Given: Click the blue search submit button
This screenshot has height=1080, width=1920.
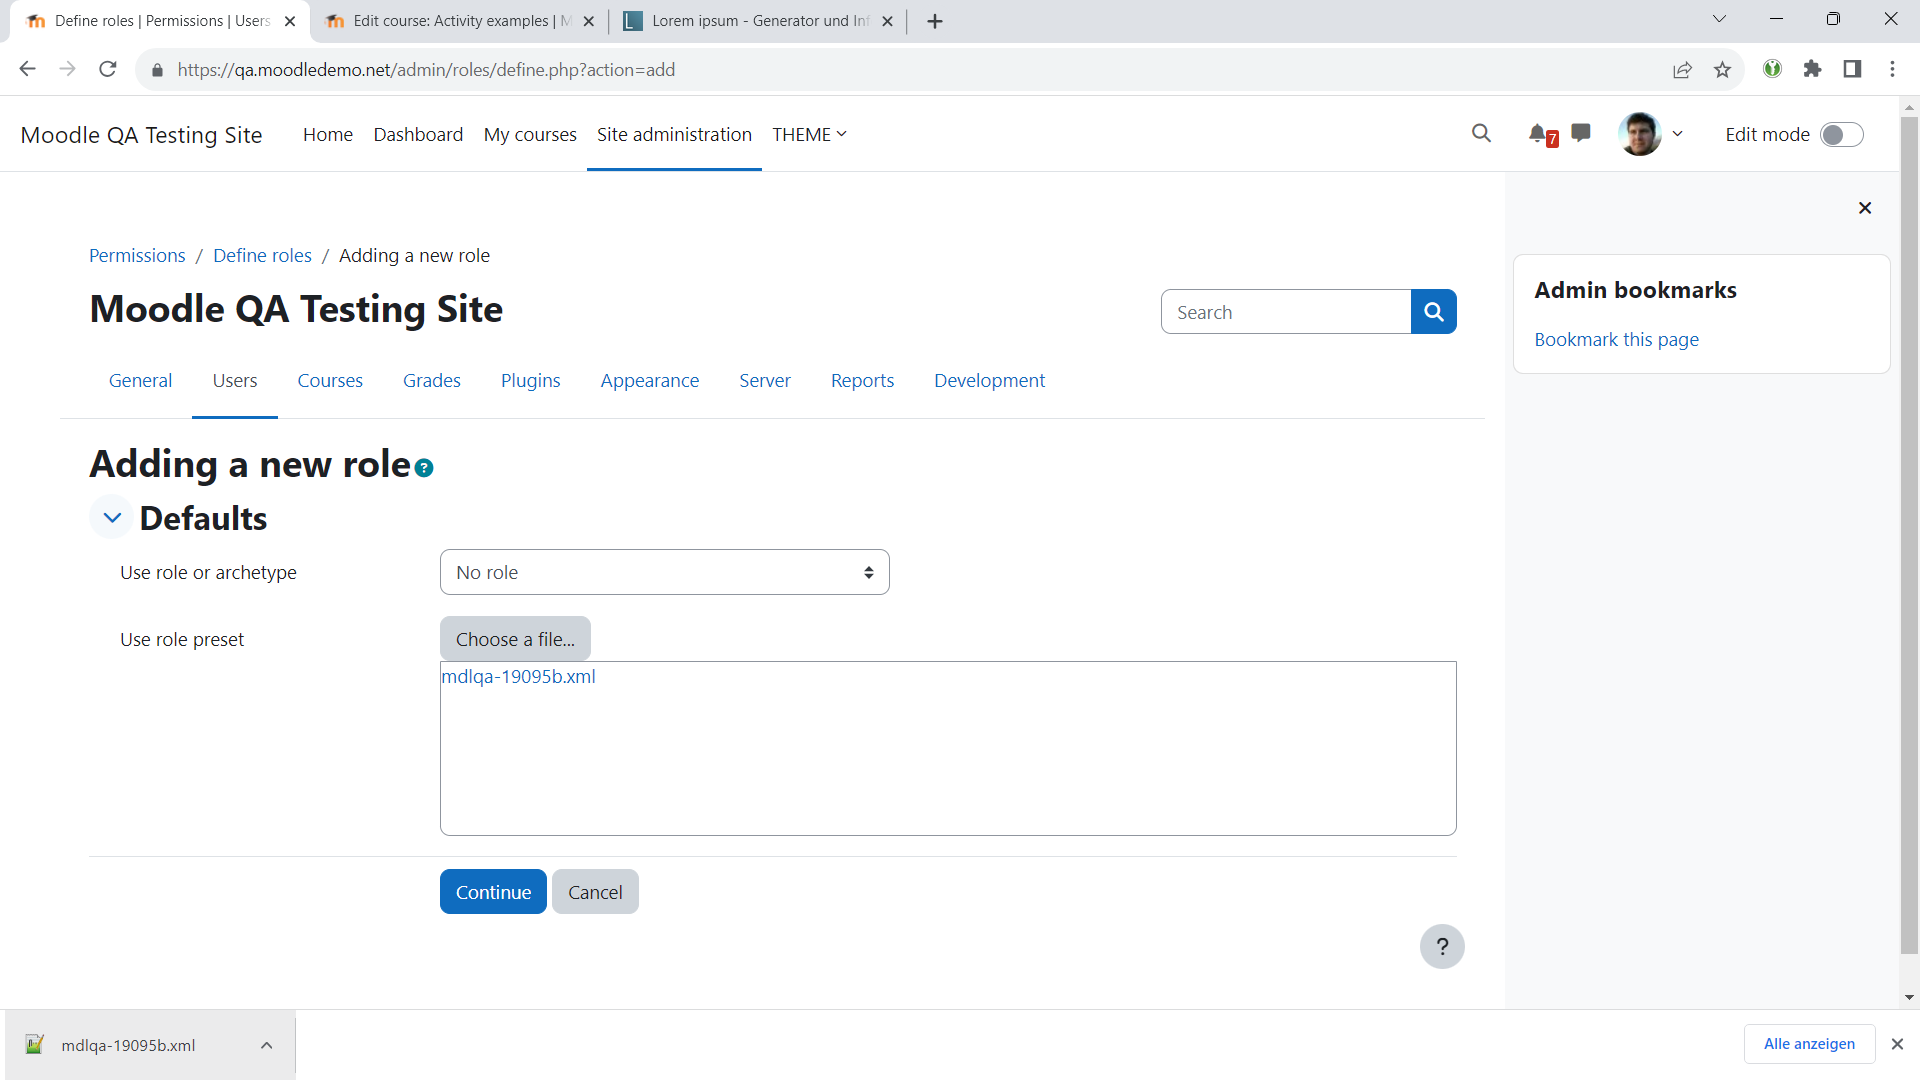Looking at the screenshot, I should [x=1433, y=312].
